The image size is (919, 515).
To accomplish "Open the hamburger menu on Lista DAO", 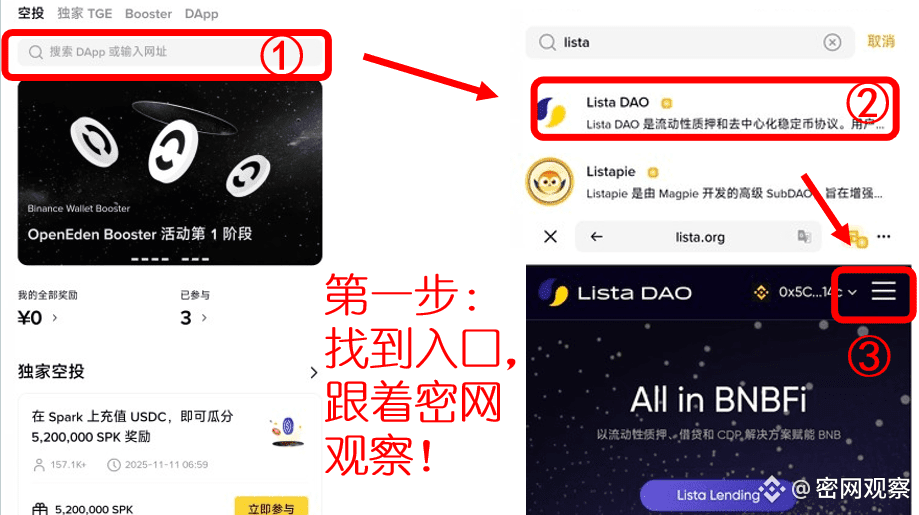I will click(x=883, y=291).
